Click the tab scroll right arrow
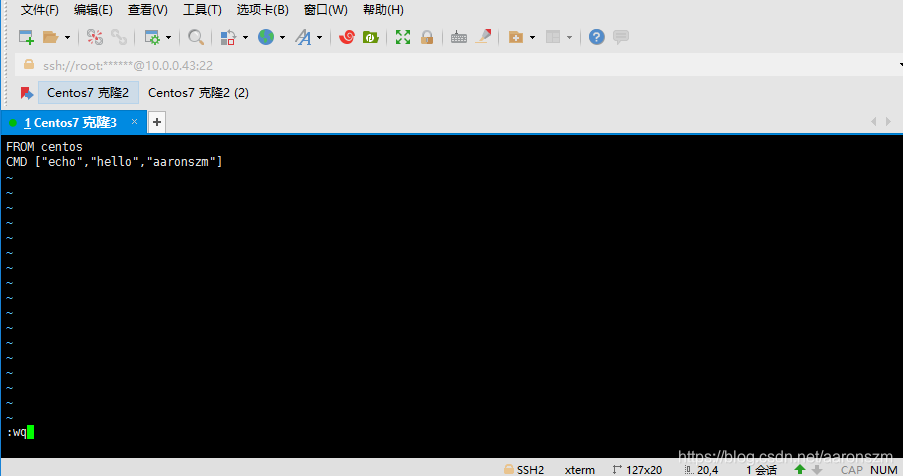The image size is (903, 476). pos(889,121)
